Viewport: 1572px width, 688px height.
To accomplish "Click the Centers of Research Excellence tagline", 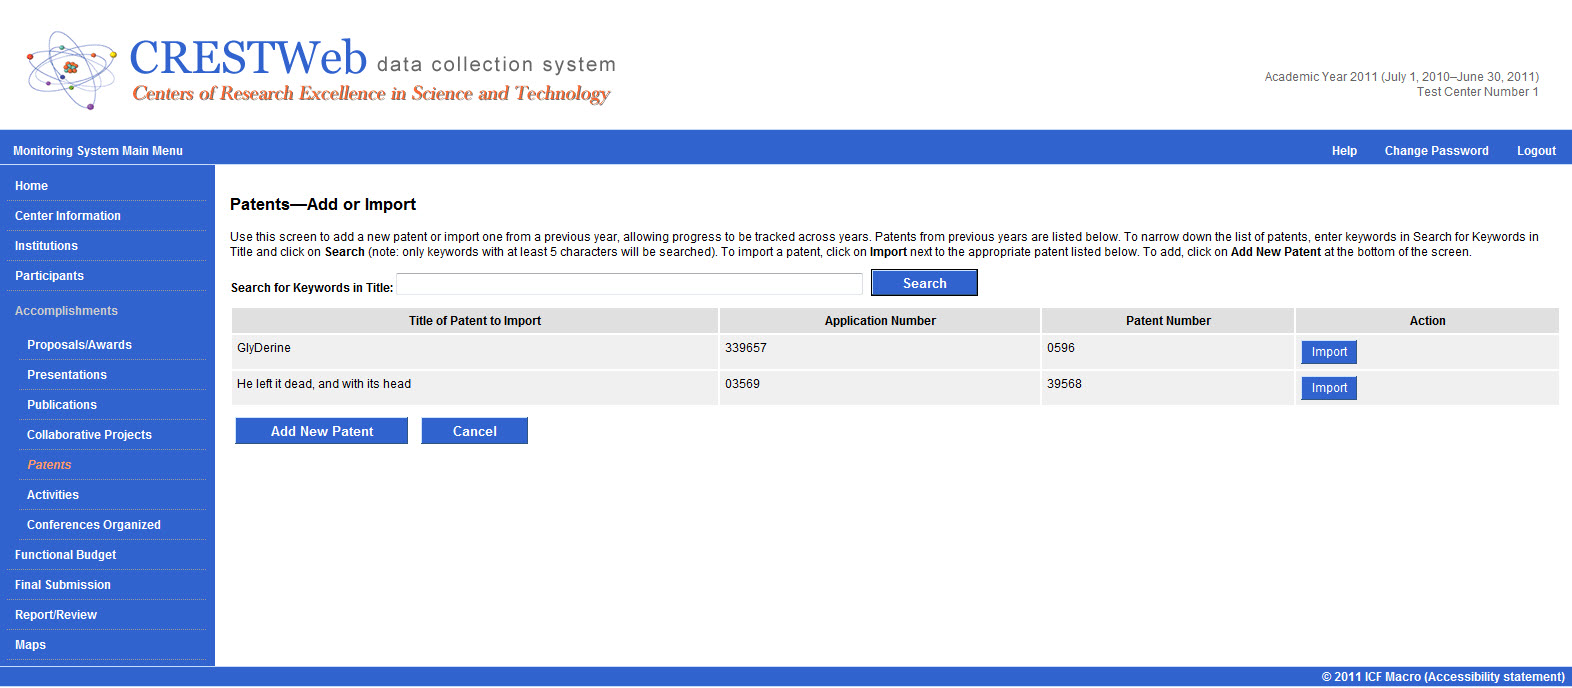I will 371,94.
